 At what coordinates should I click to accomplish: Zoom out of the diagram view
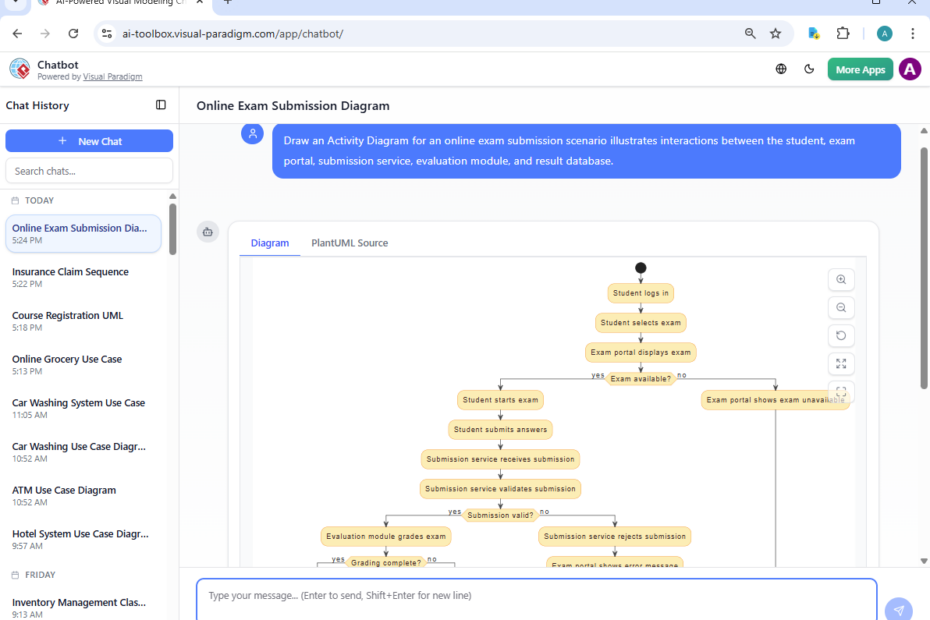tap(841, 307)
